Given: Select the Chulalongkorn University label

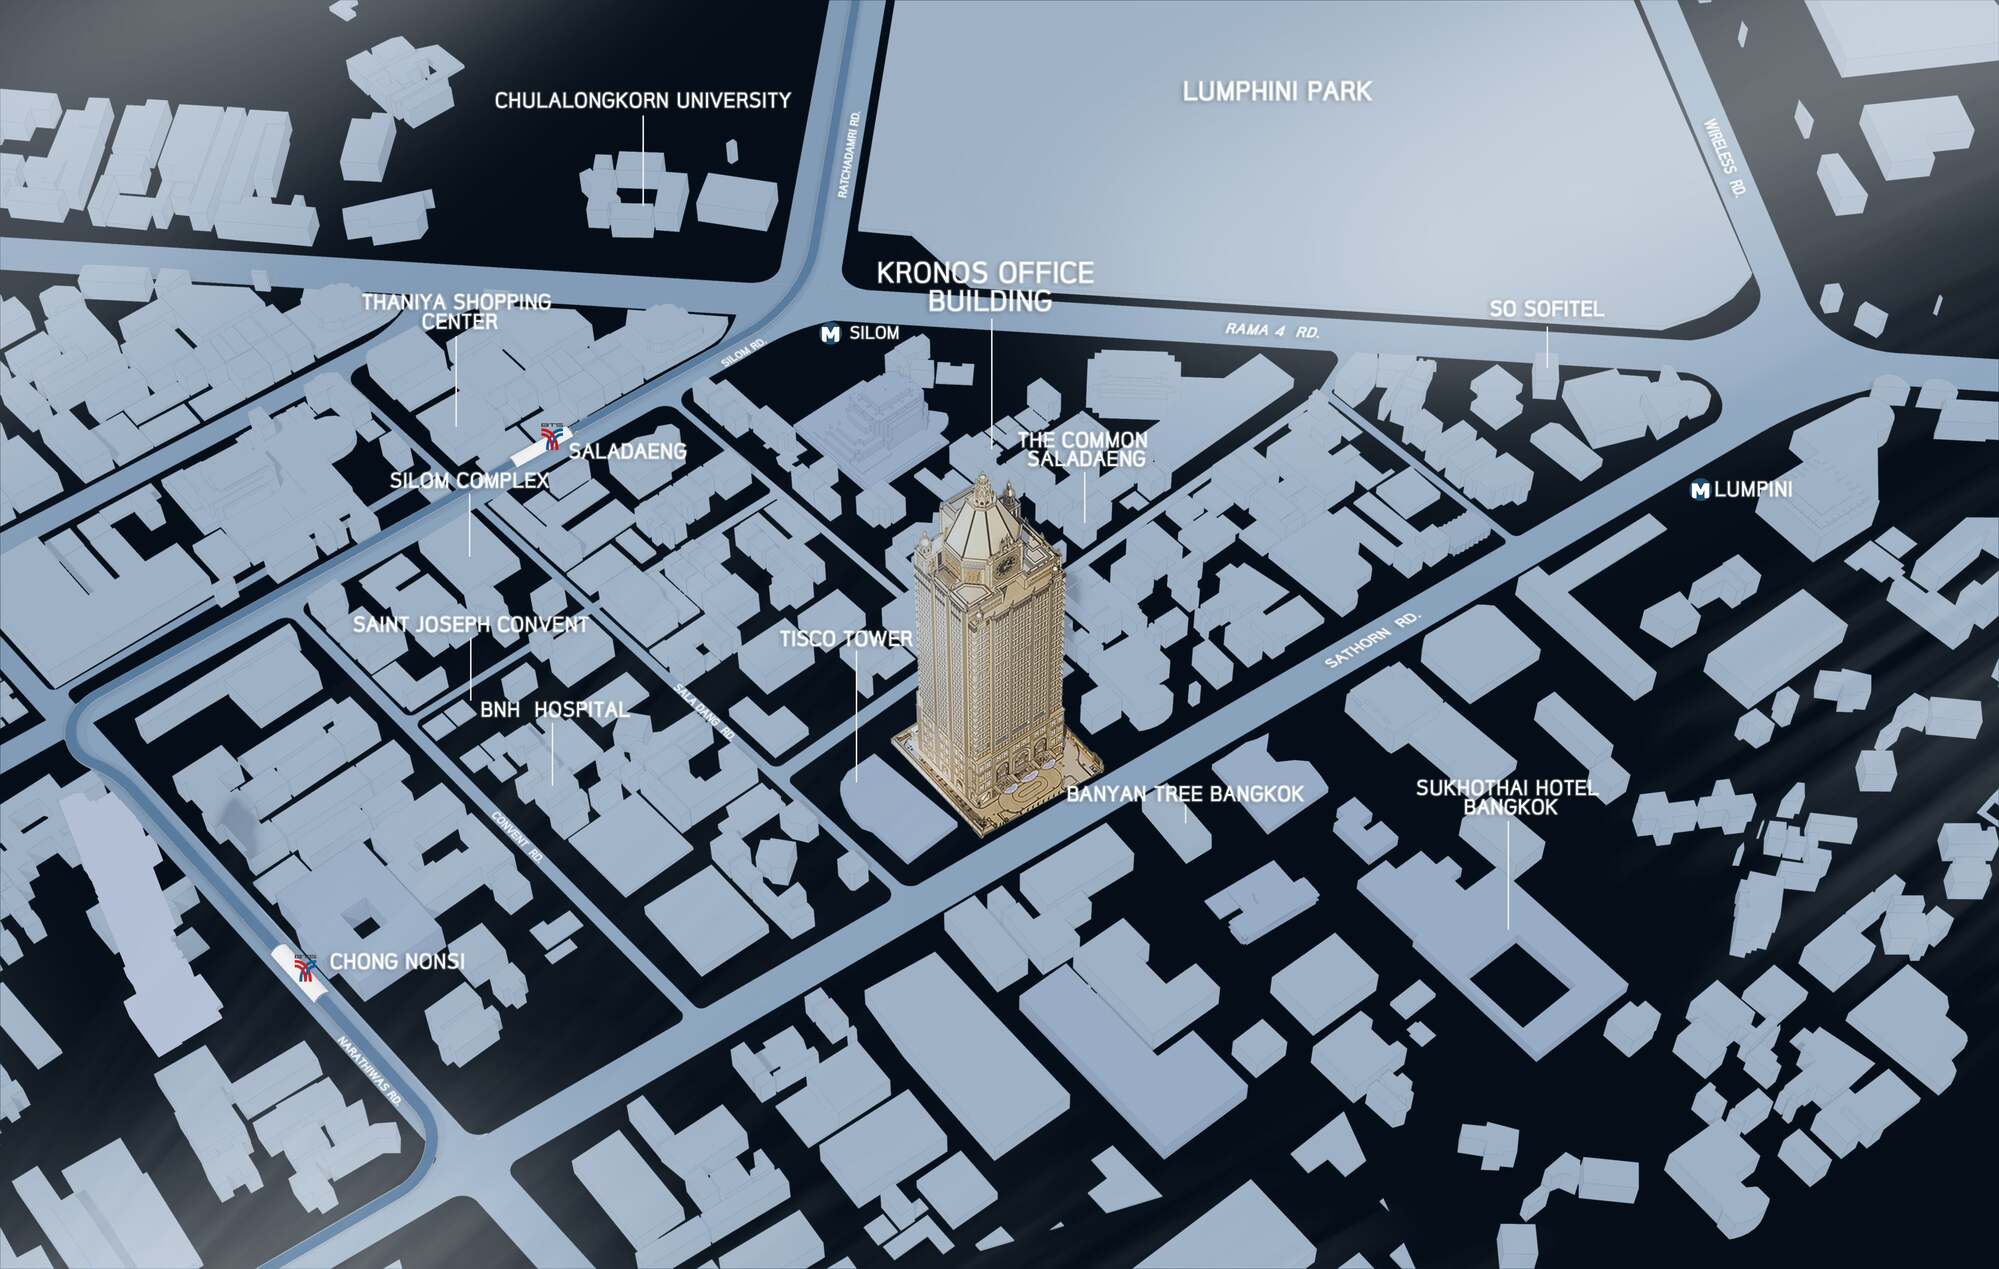Looking at the screenshot, I should click(642, 100).
